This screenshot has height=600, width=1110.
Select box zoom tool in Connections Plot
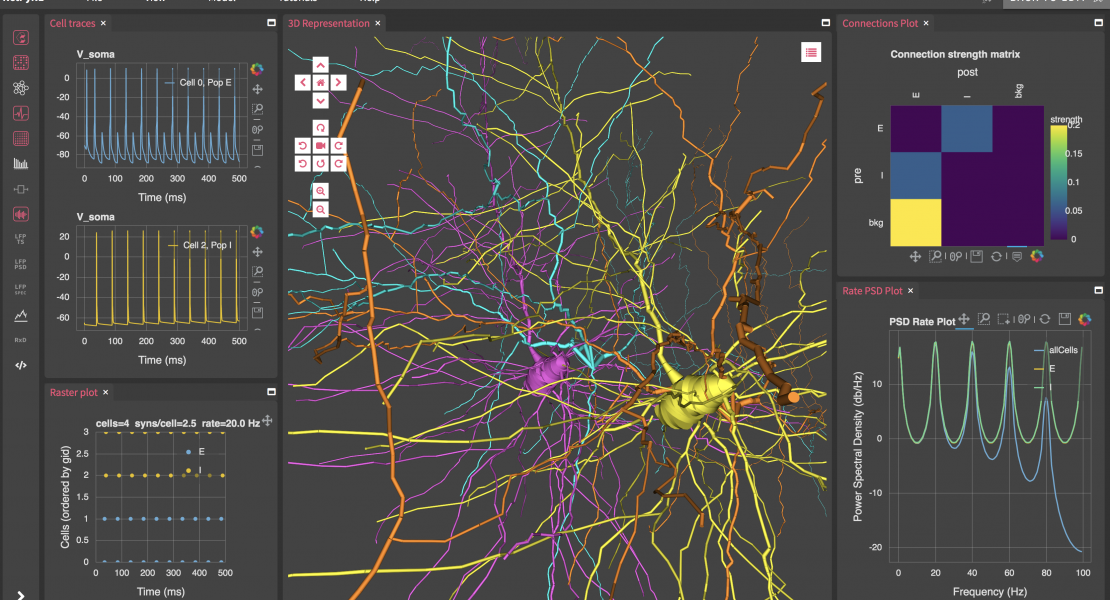[x=936, y=257]
